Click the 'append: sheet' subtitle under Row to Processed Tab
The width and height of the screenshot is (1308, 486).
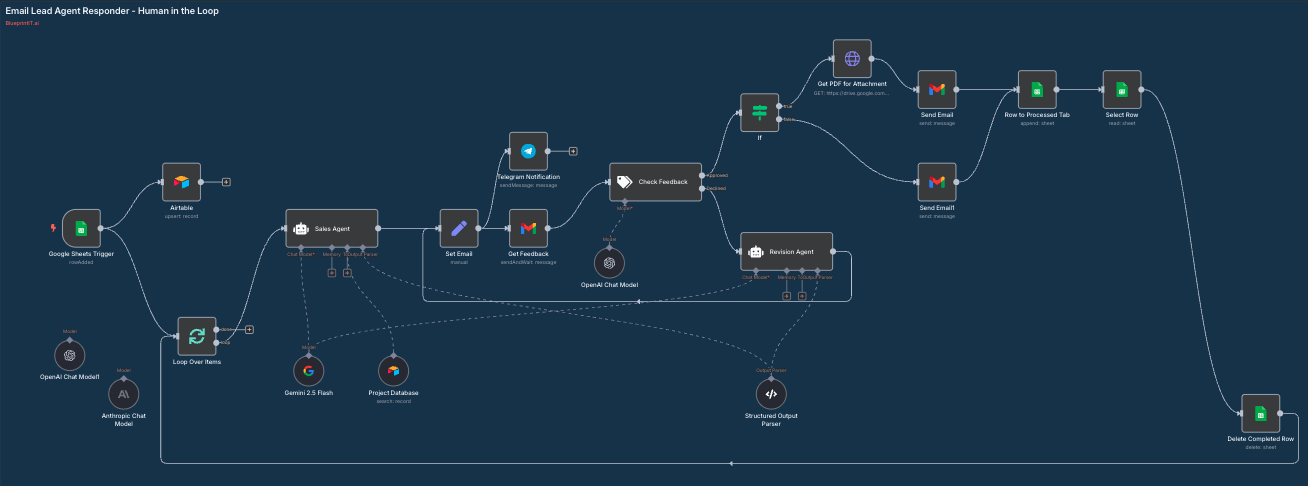[1037, 123]
